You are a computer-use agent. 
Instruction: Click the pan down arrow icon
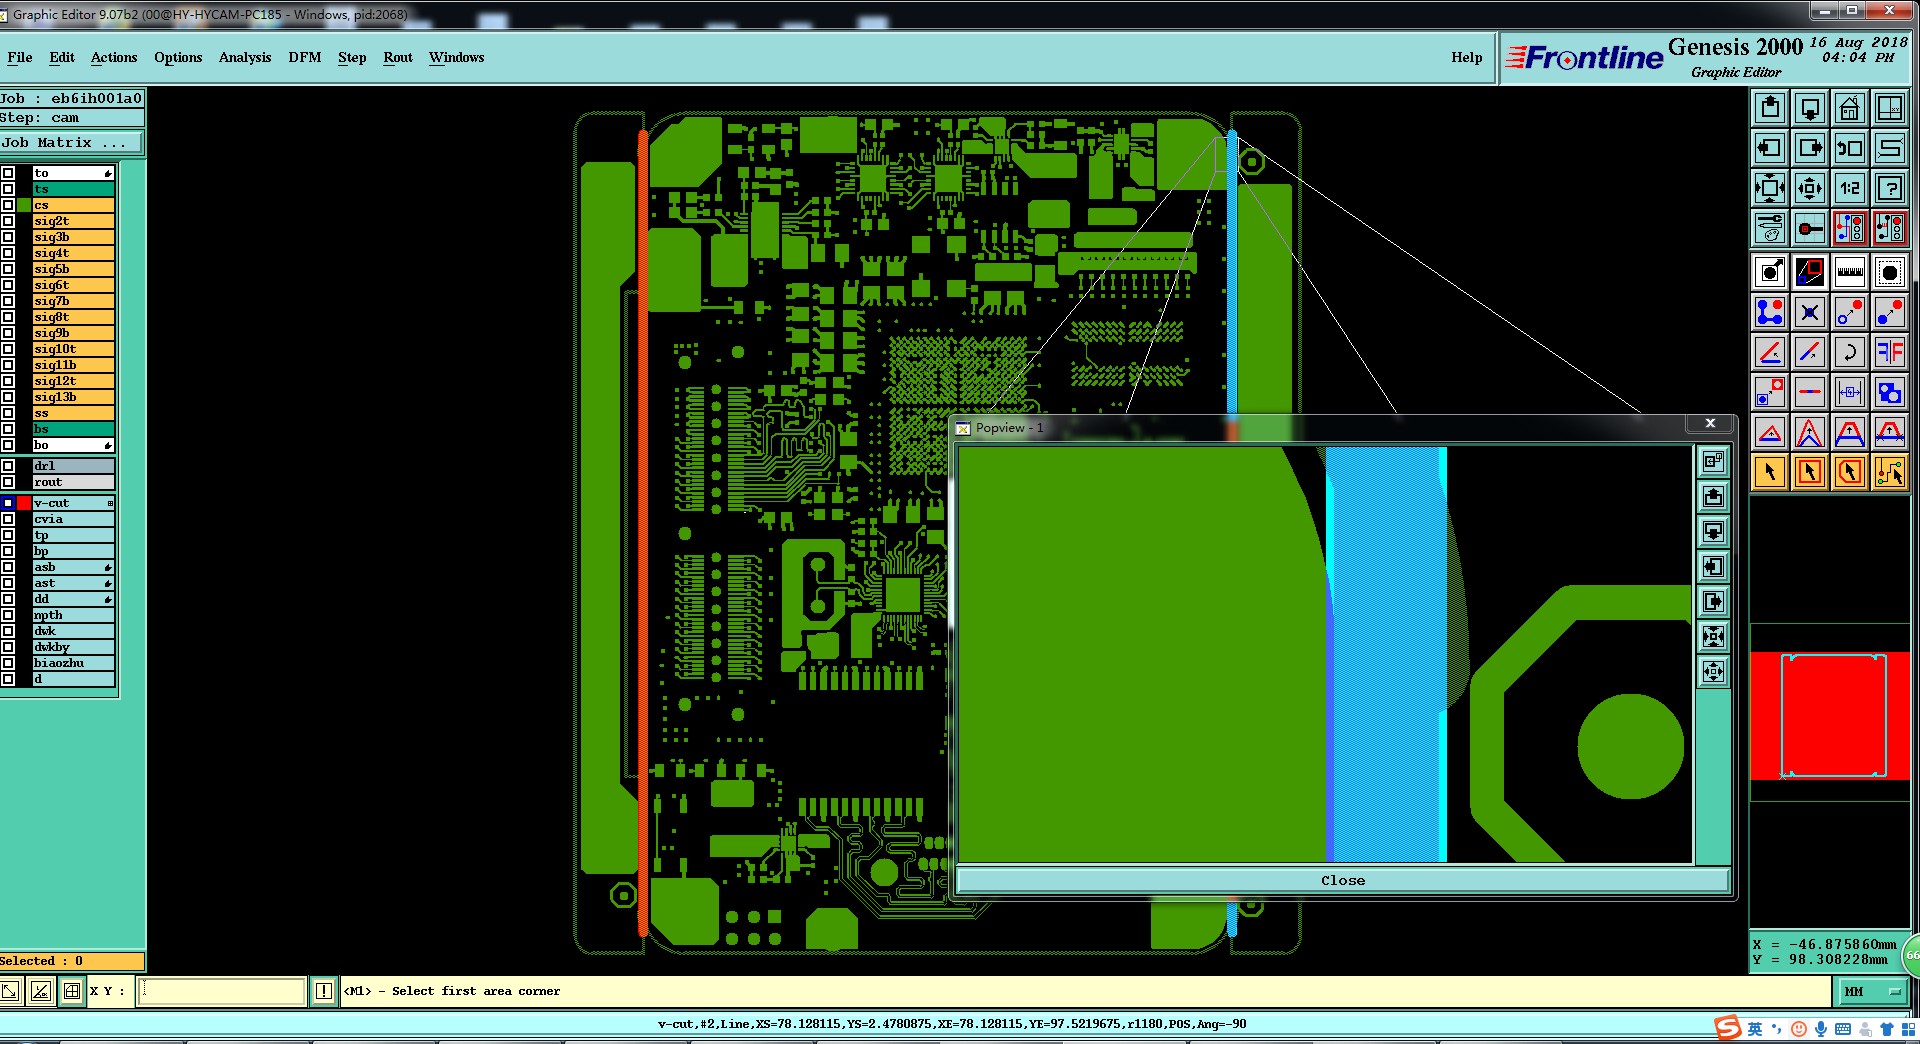(x=1810, y=108)
